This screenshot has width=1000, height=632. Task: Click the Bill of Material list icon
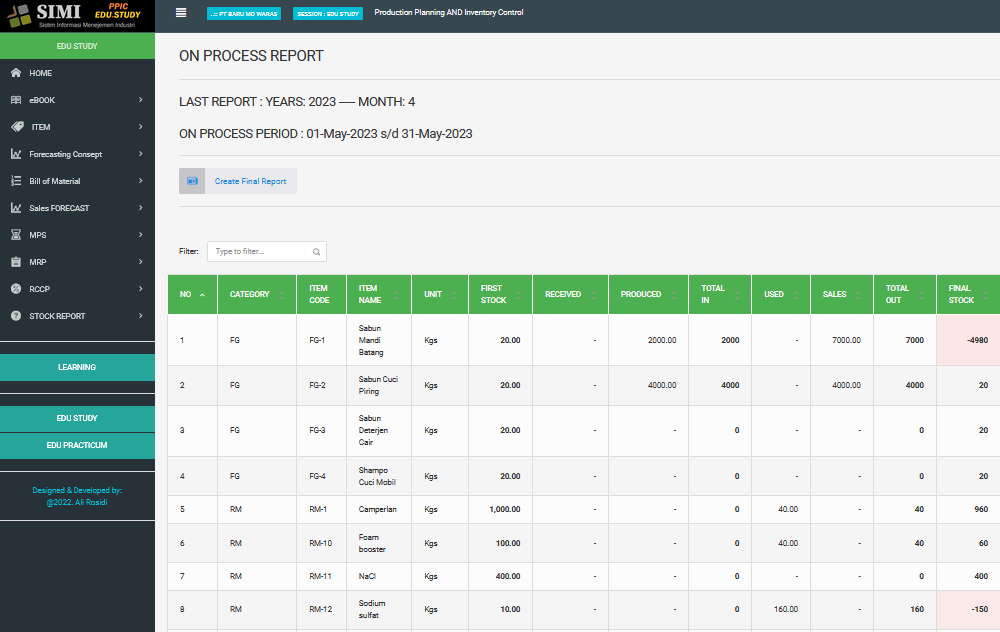(16, 181)
